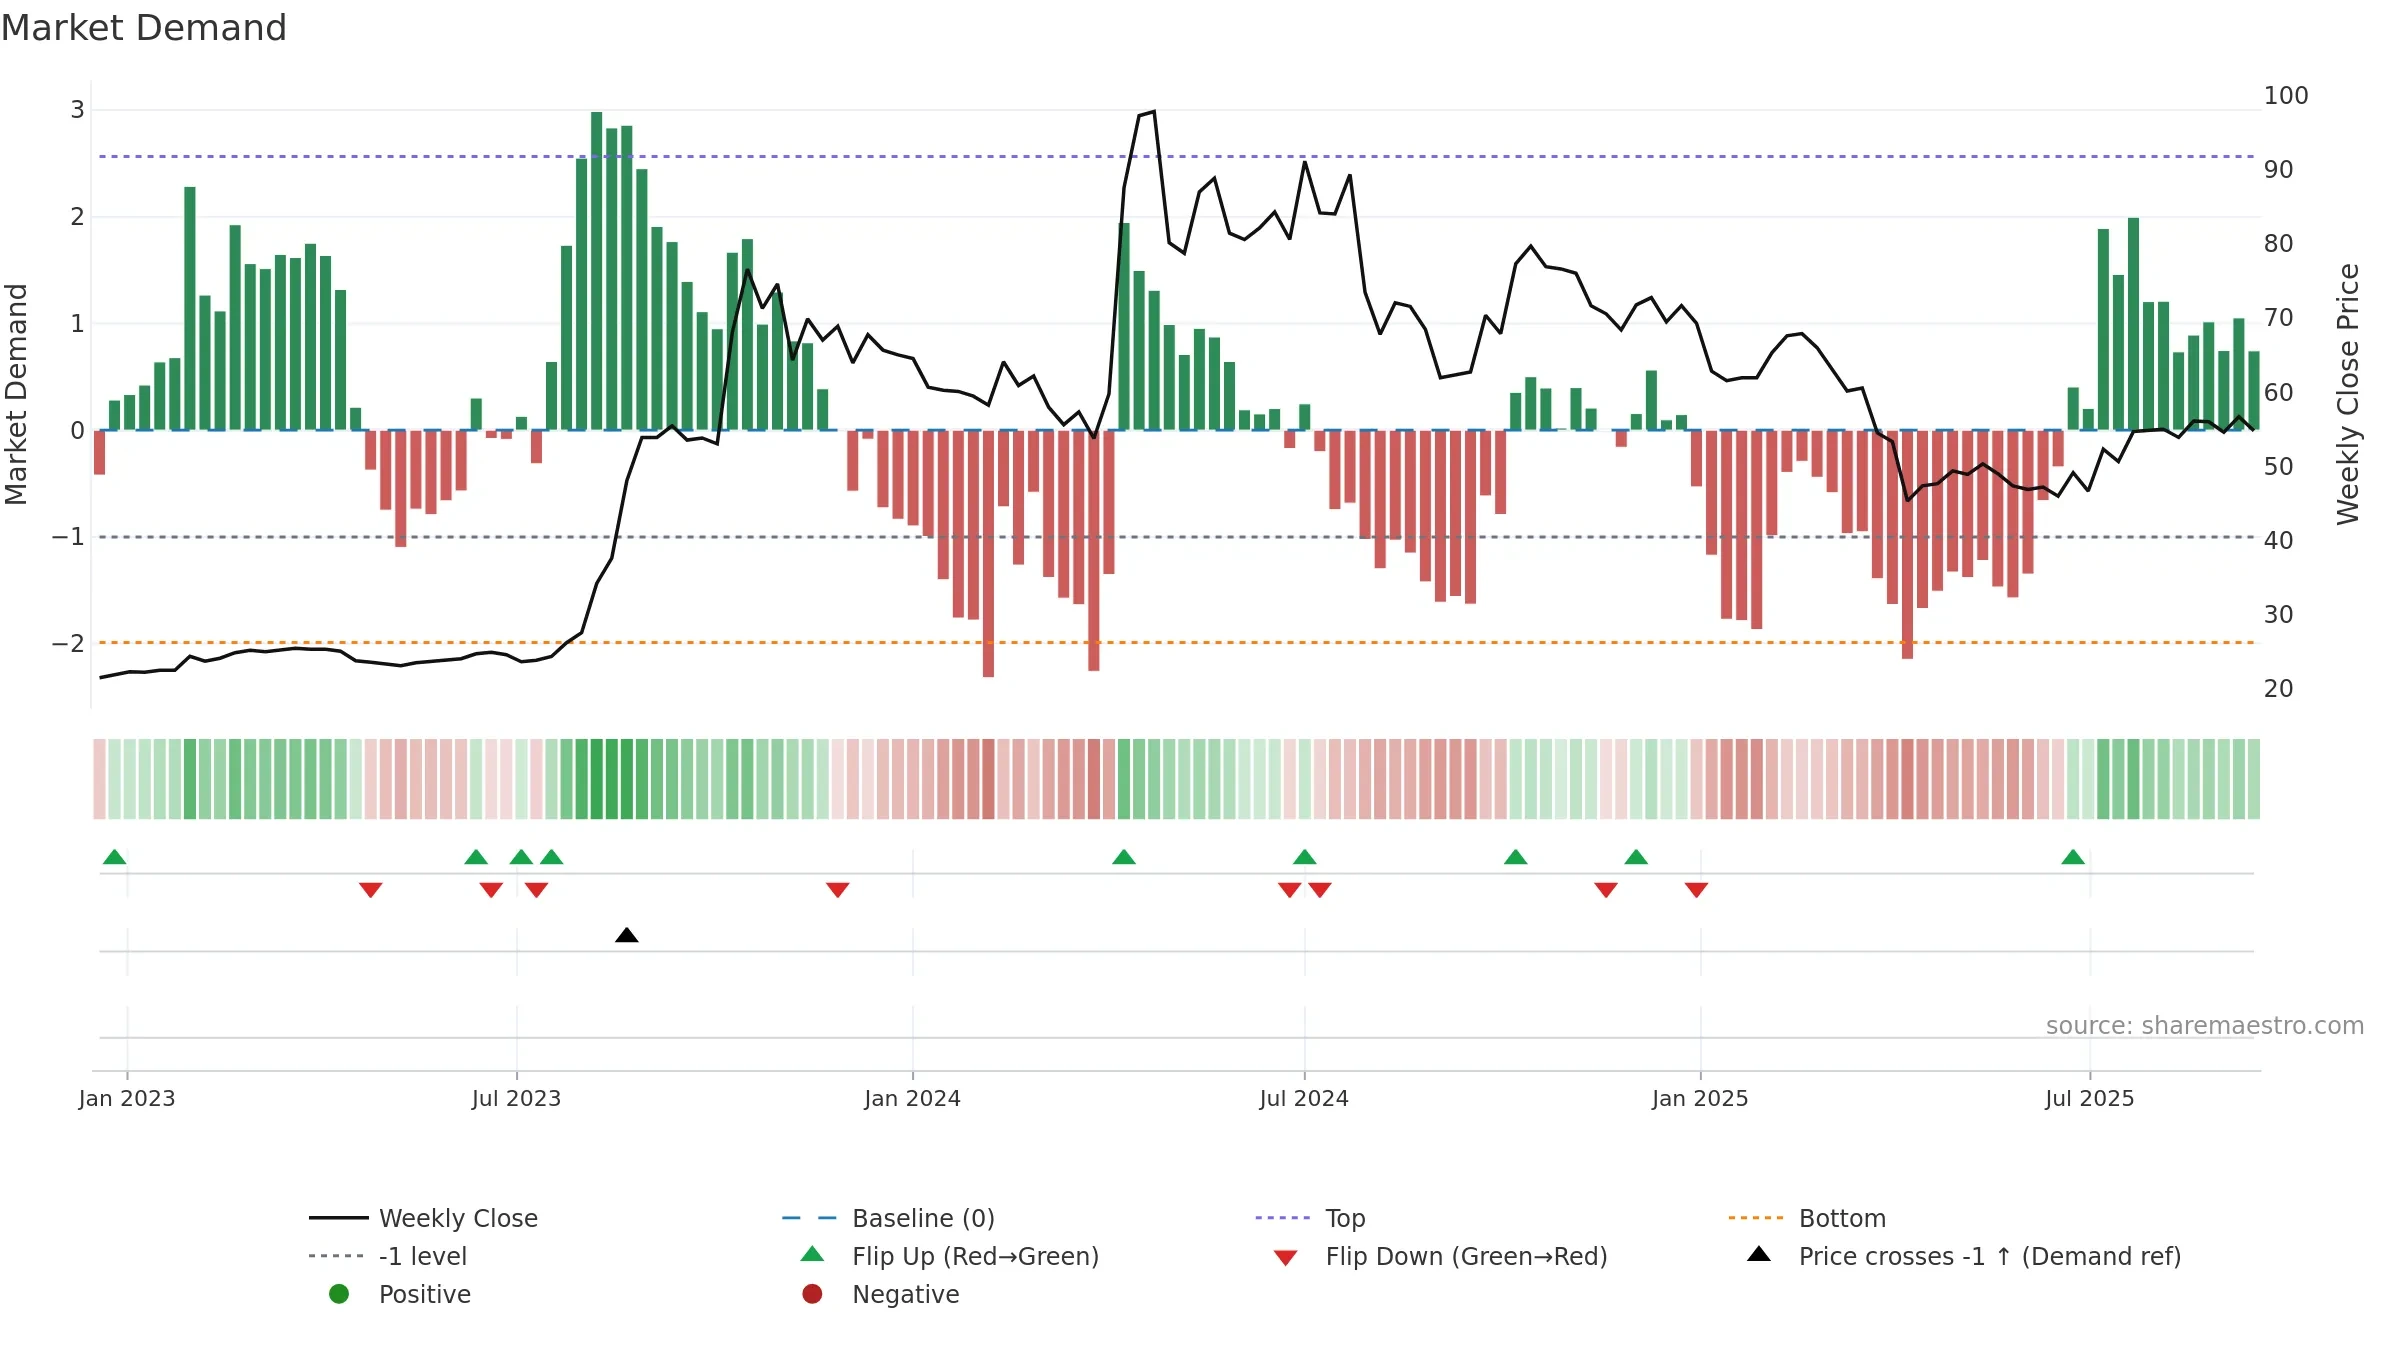The height and width of the screenshot is (1350, 2400).
Task: Click the Jan 2025 x-axis label
Action: click(x=1701, y=1099)
